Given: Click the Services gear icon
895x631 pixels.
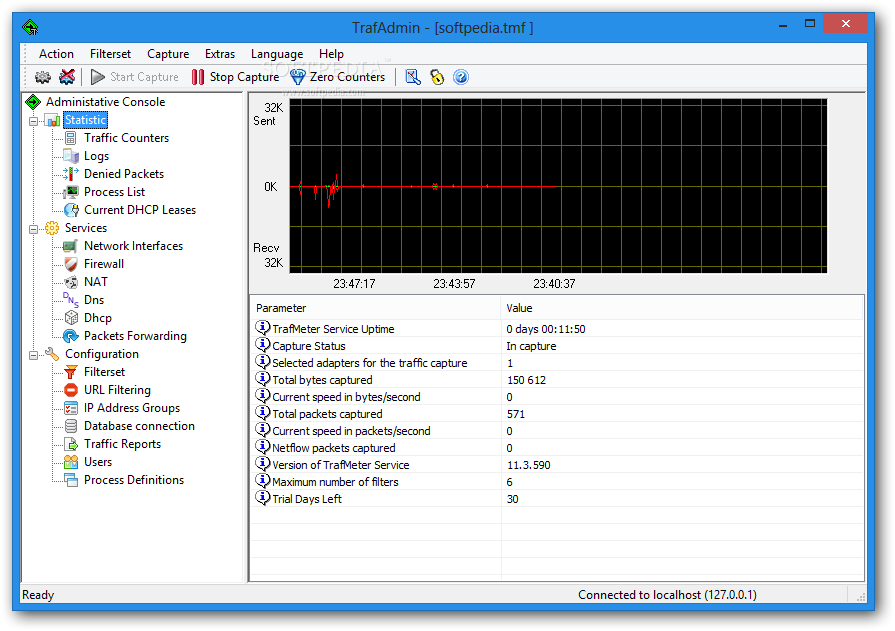Looking at the screenshot, I should (x=52, y=228).
